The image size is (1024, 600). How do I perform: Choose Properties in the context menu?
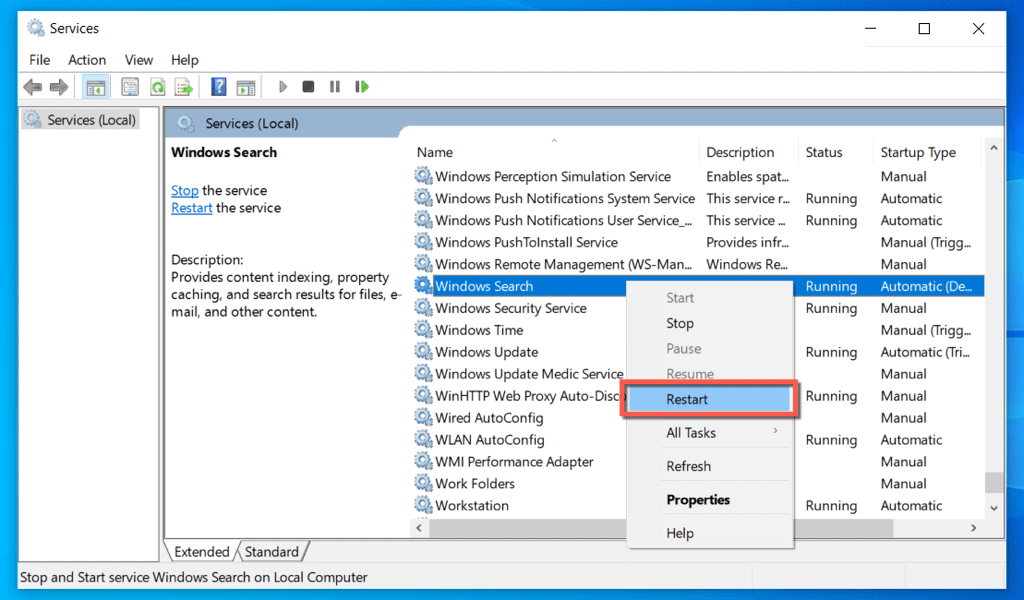click(710, 499)
